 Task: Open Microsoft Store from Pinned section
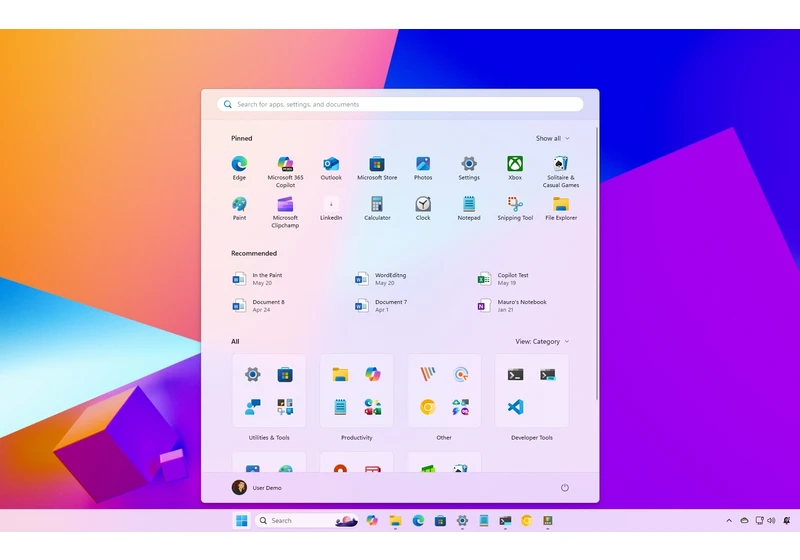pyautogui.click(x=377, y=168)
